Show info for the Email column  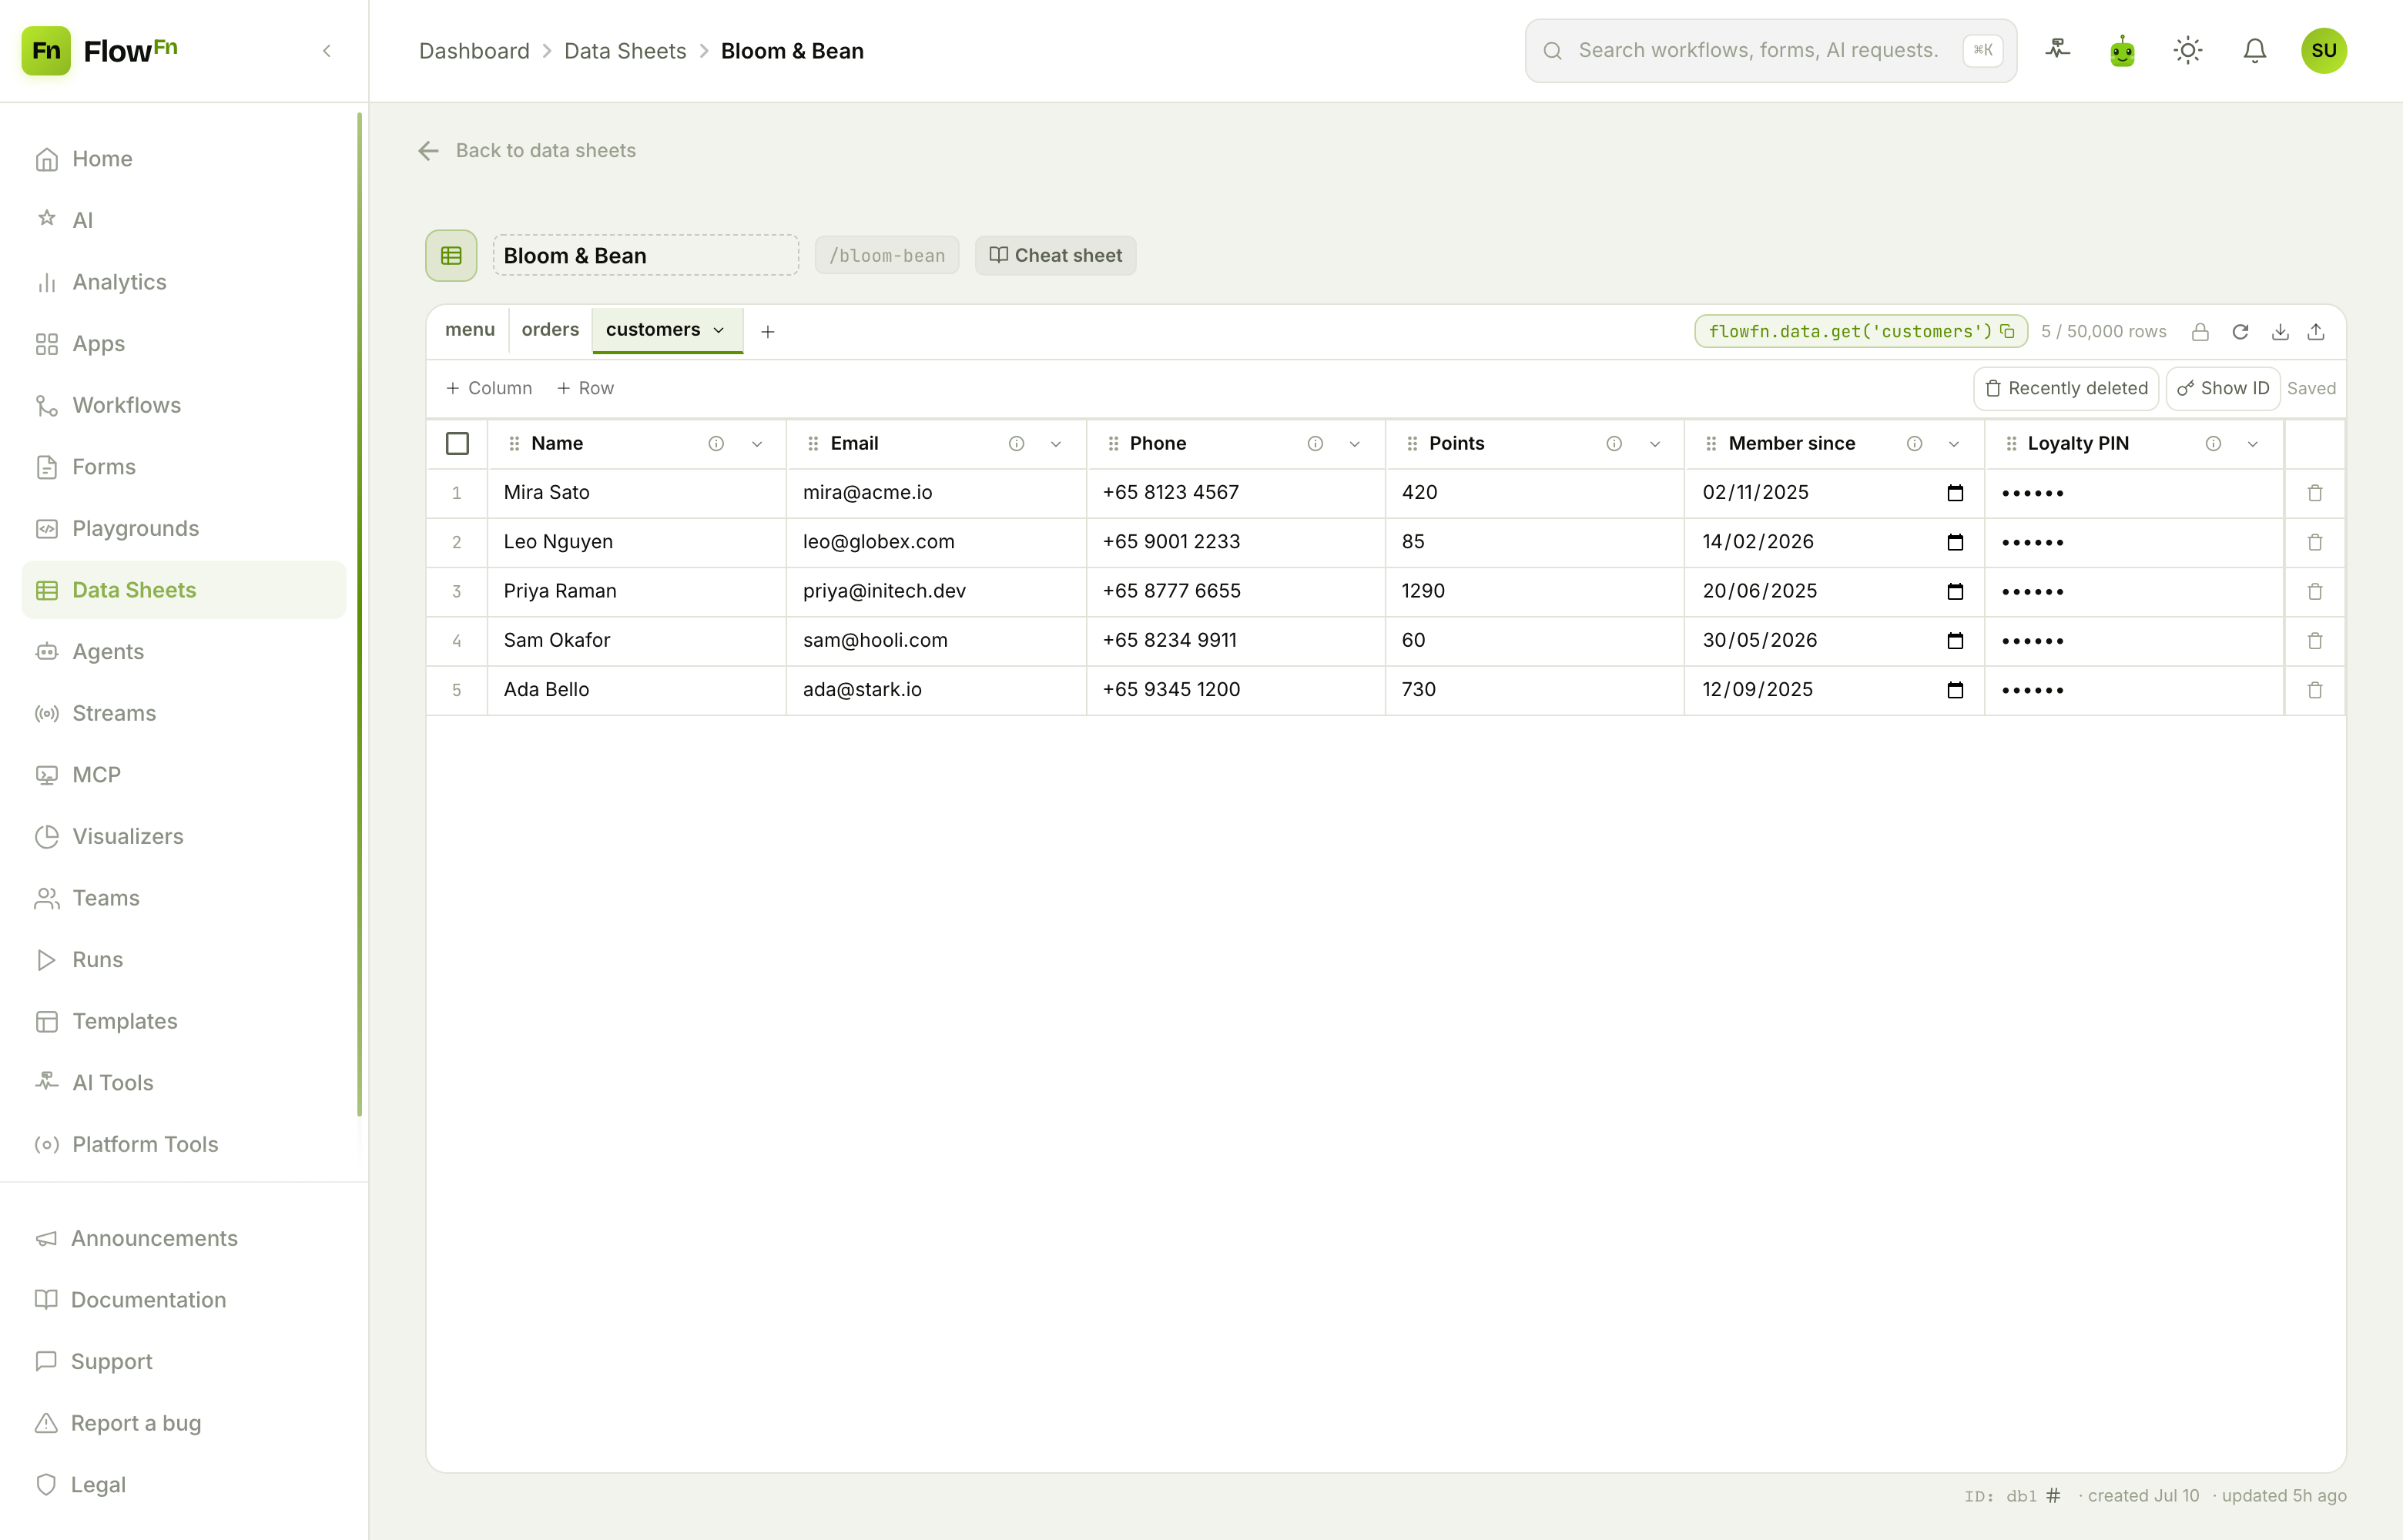(x=1016, y=444)
